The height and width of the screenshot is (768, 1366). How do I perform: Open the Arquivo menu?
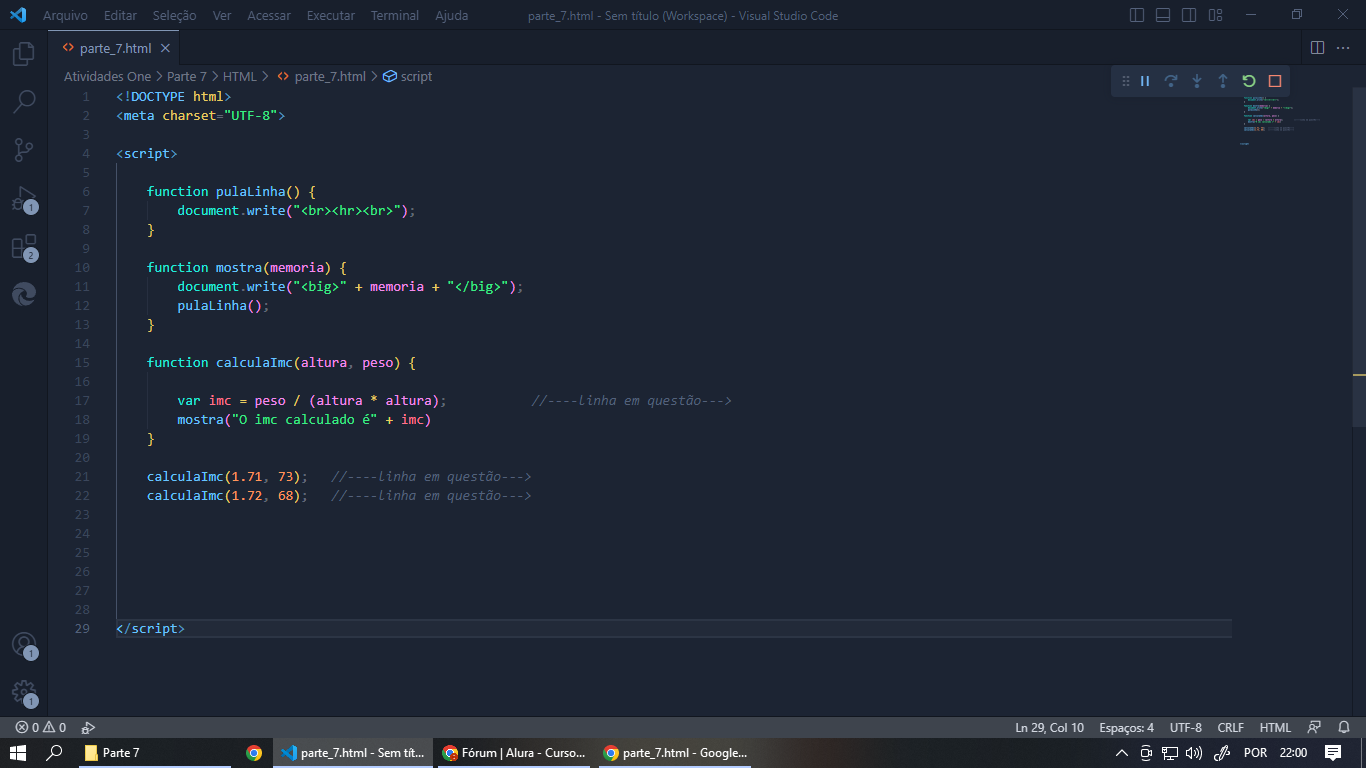tap(65, 16)
